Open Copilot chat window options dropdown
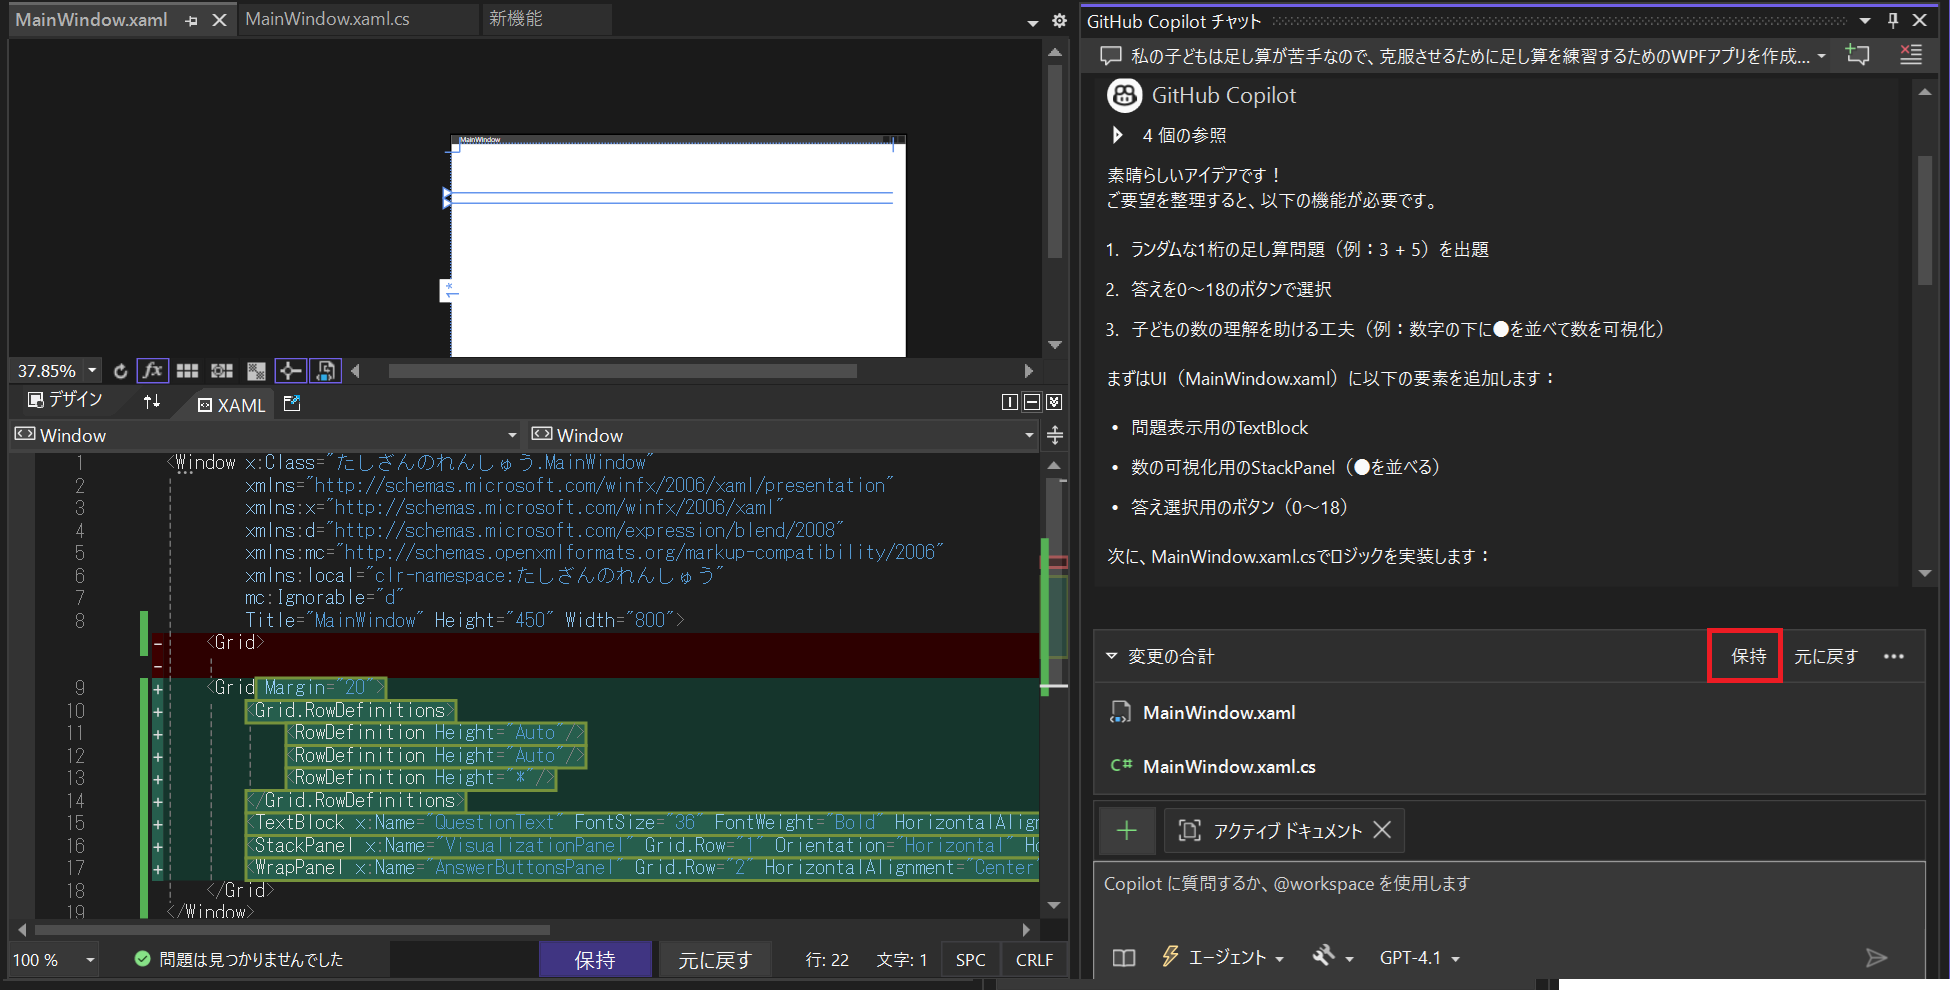 point(1865,21)
